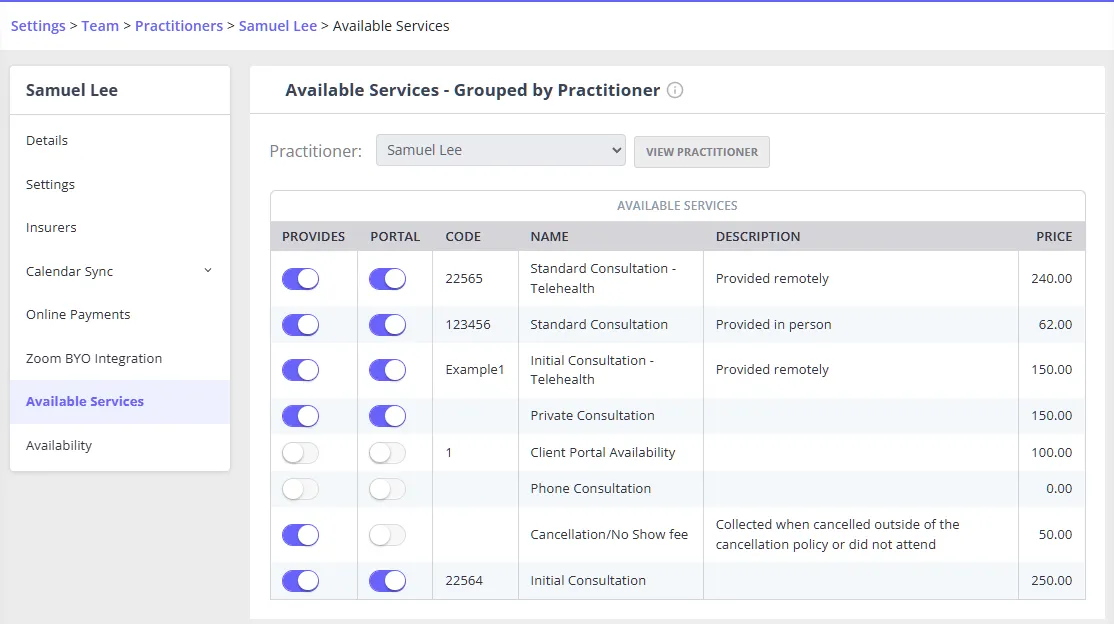The image size is (1114, 624).
Task: Click the info icon beside Available Services heading
Action: point(675,90)
